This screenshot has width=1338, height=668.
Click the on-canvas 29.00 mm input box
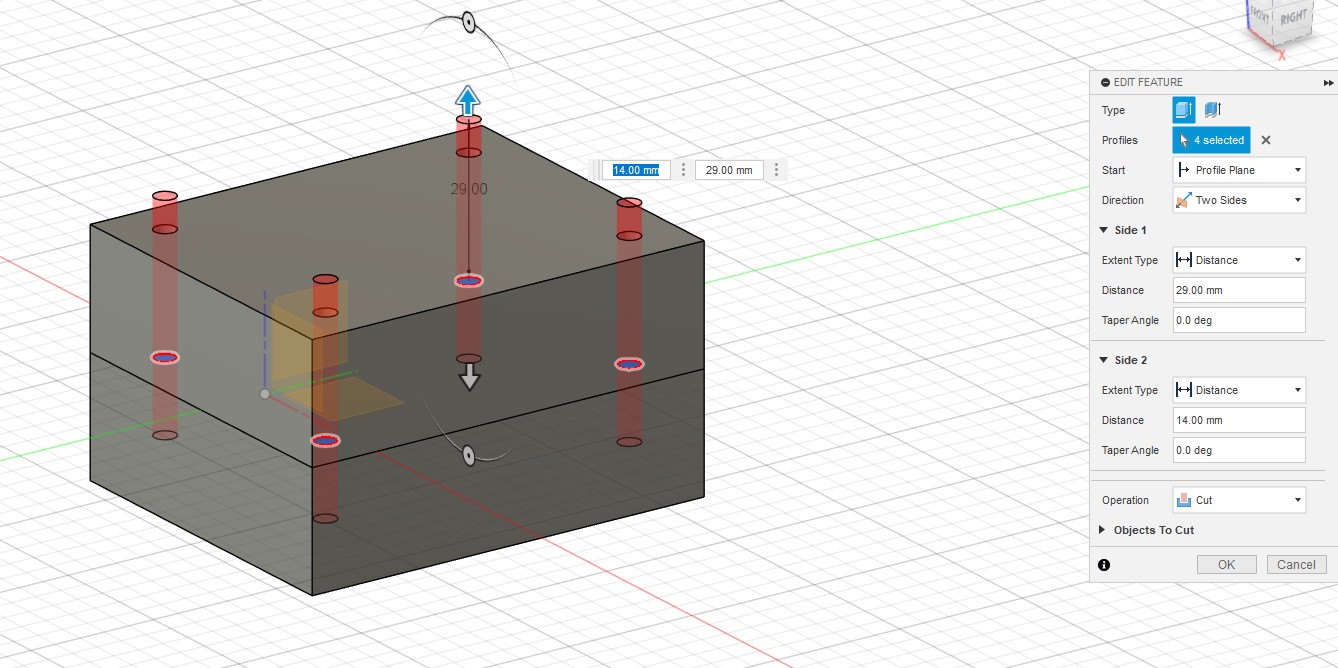(729, 170)
